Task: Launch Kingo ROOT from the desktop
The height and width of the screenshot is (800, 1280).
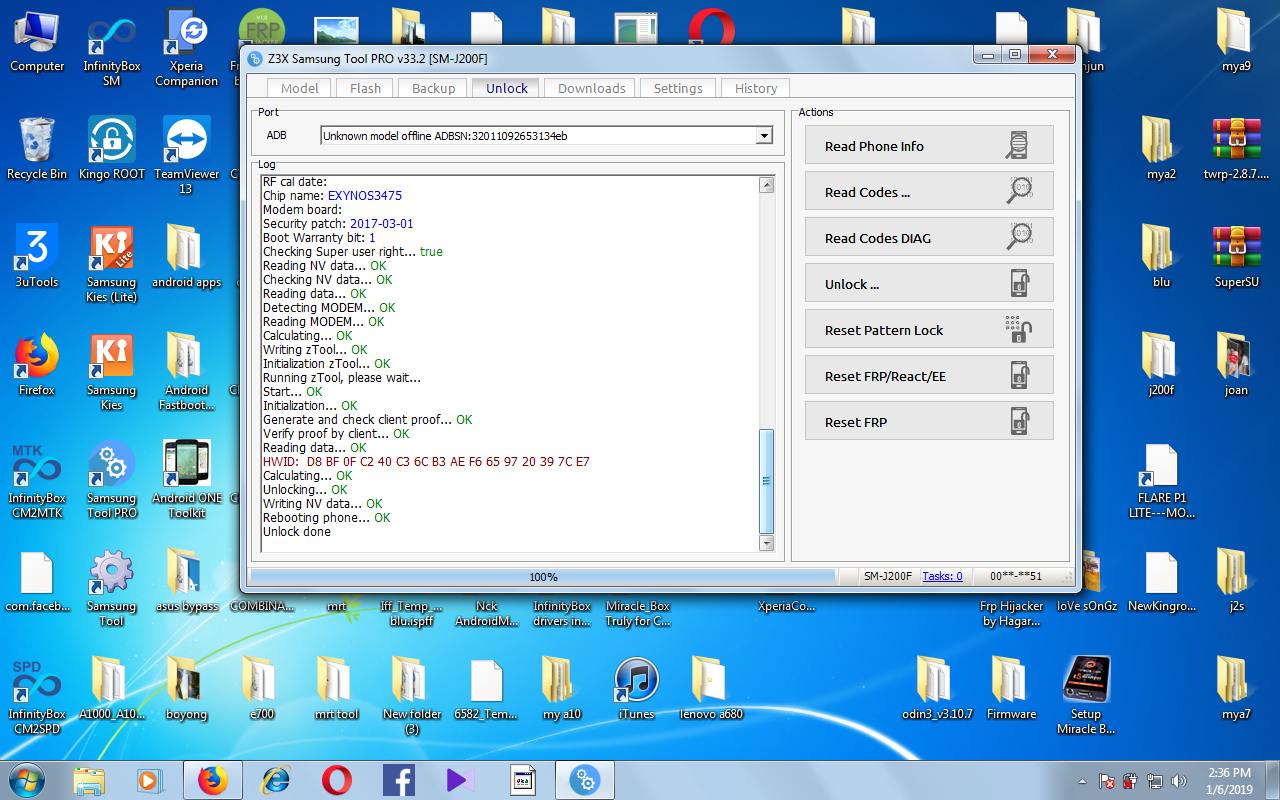Action: coord(112,148)
